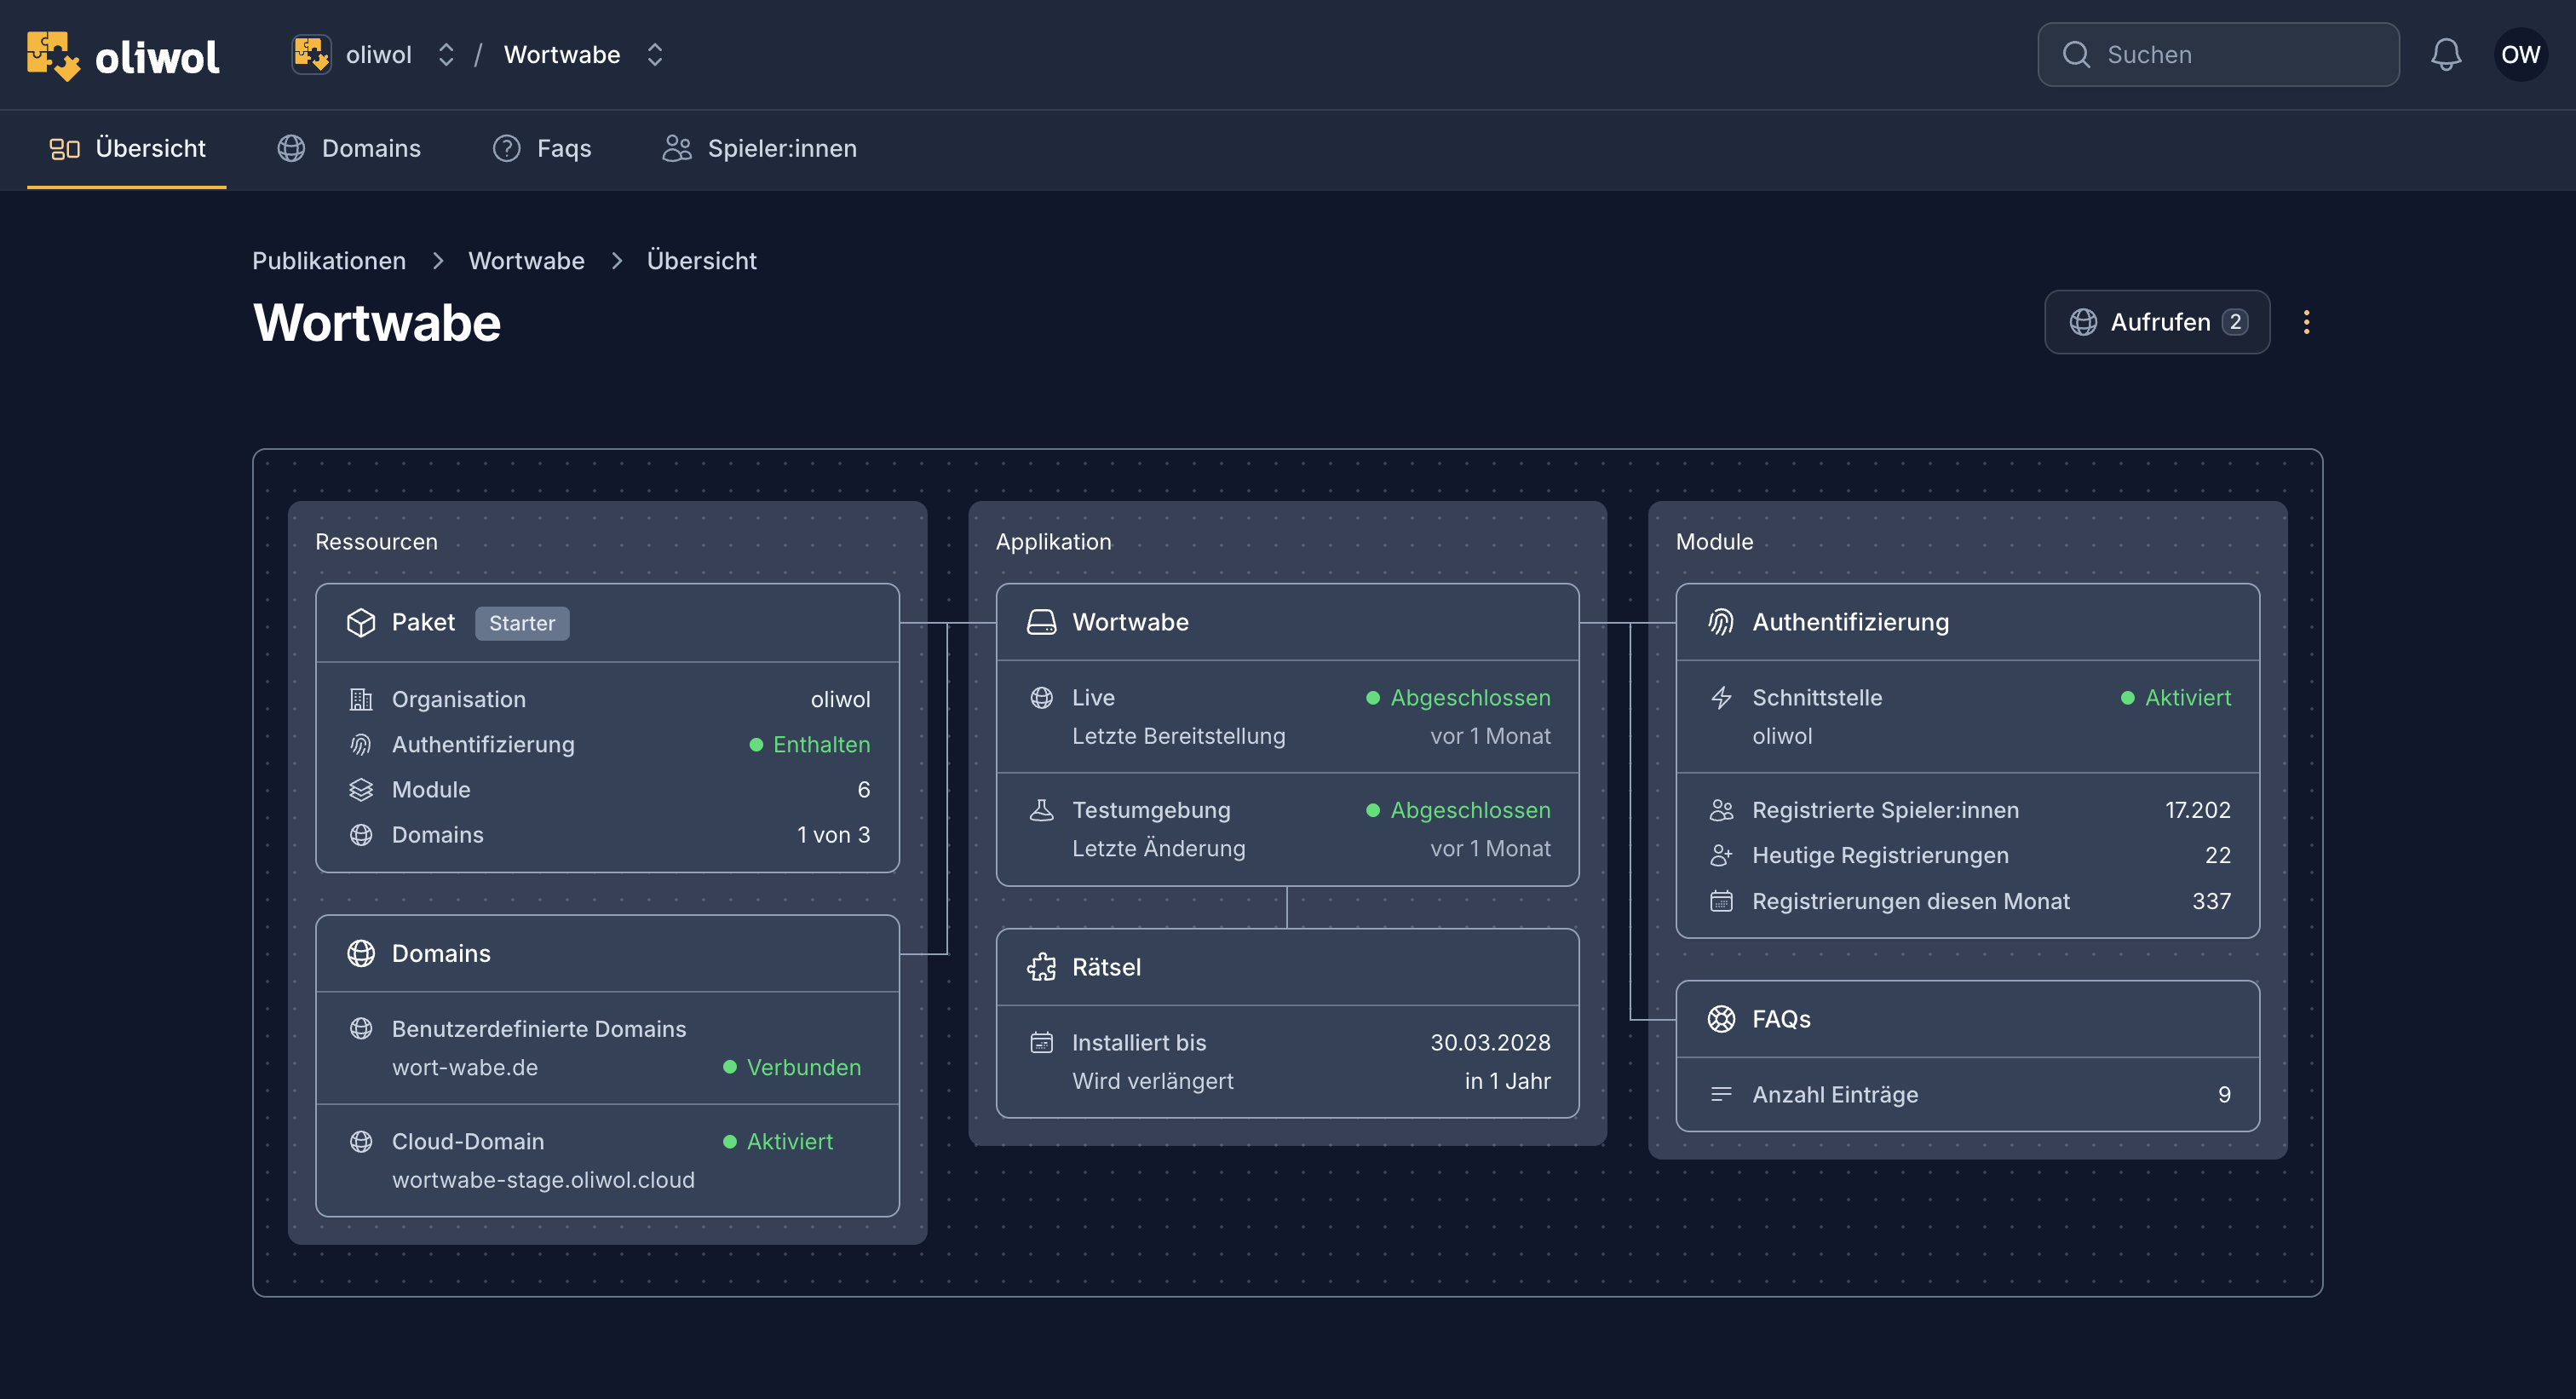The width and height of the screenshot is (2576, 1399).
Task: Switch to the Domains tab
Action: 348,148
